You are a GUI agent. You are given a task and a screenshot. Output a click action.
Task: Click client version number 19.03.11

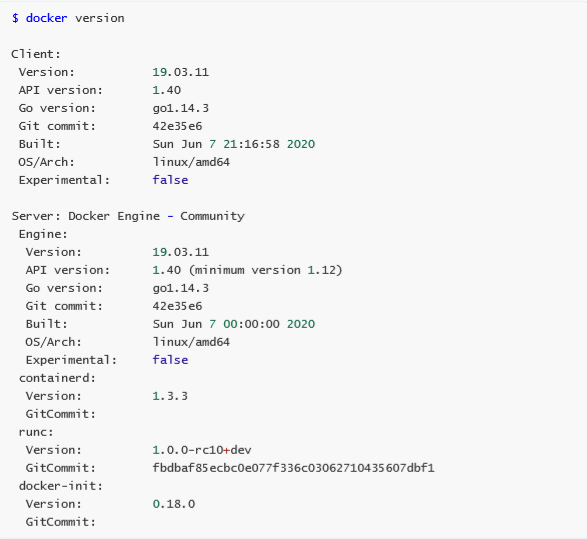pyautogui.click(x=180, y=72)
